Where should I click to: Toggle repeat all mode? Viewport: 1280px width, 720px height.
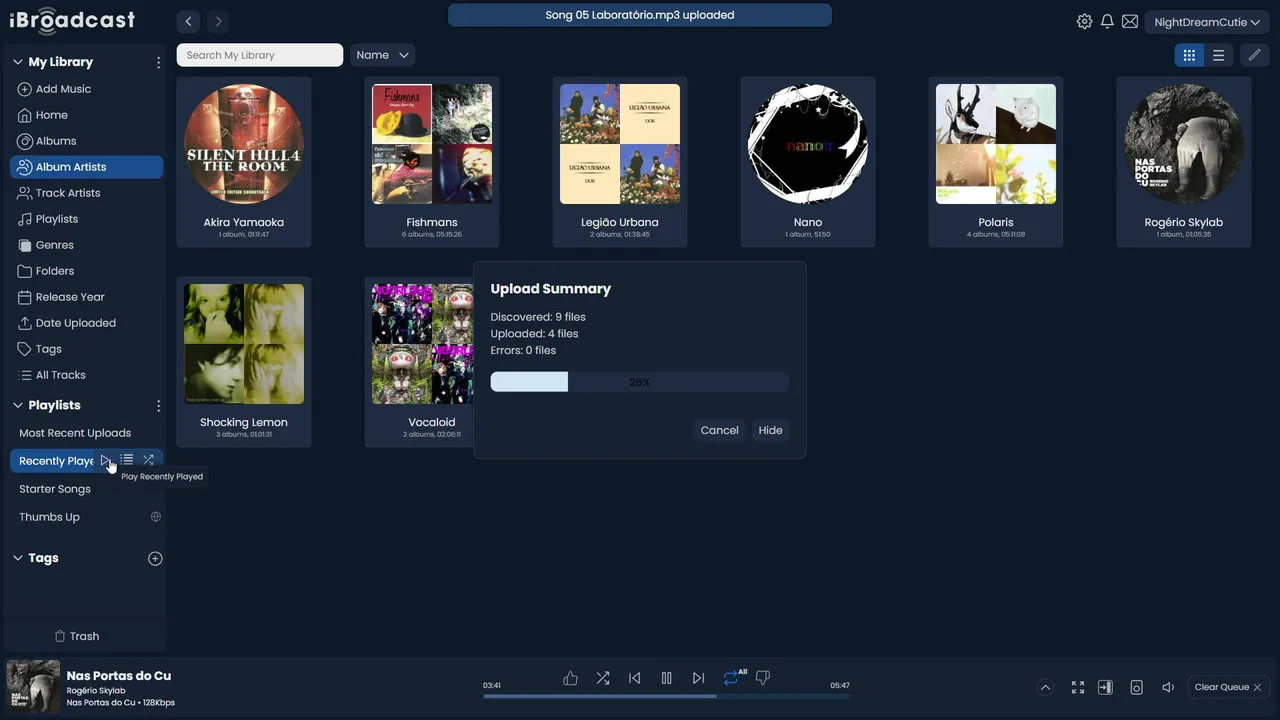(733, 678)
